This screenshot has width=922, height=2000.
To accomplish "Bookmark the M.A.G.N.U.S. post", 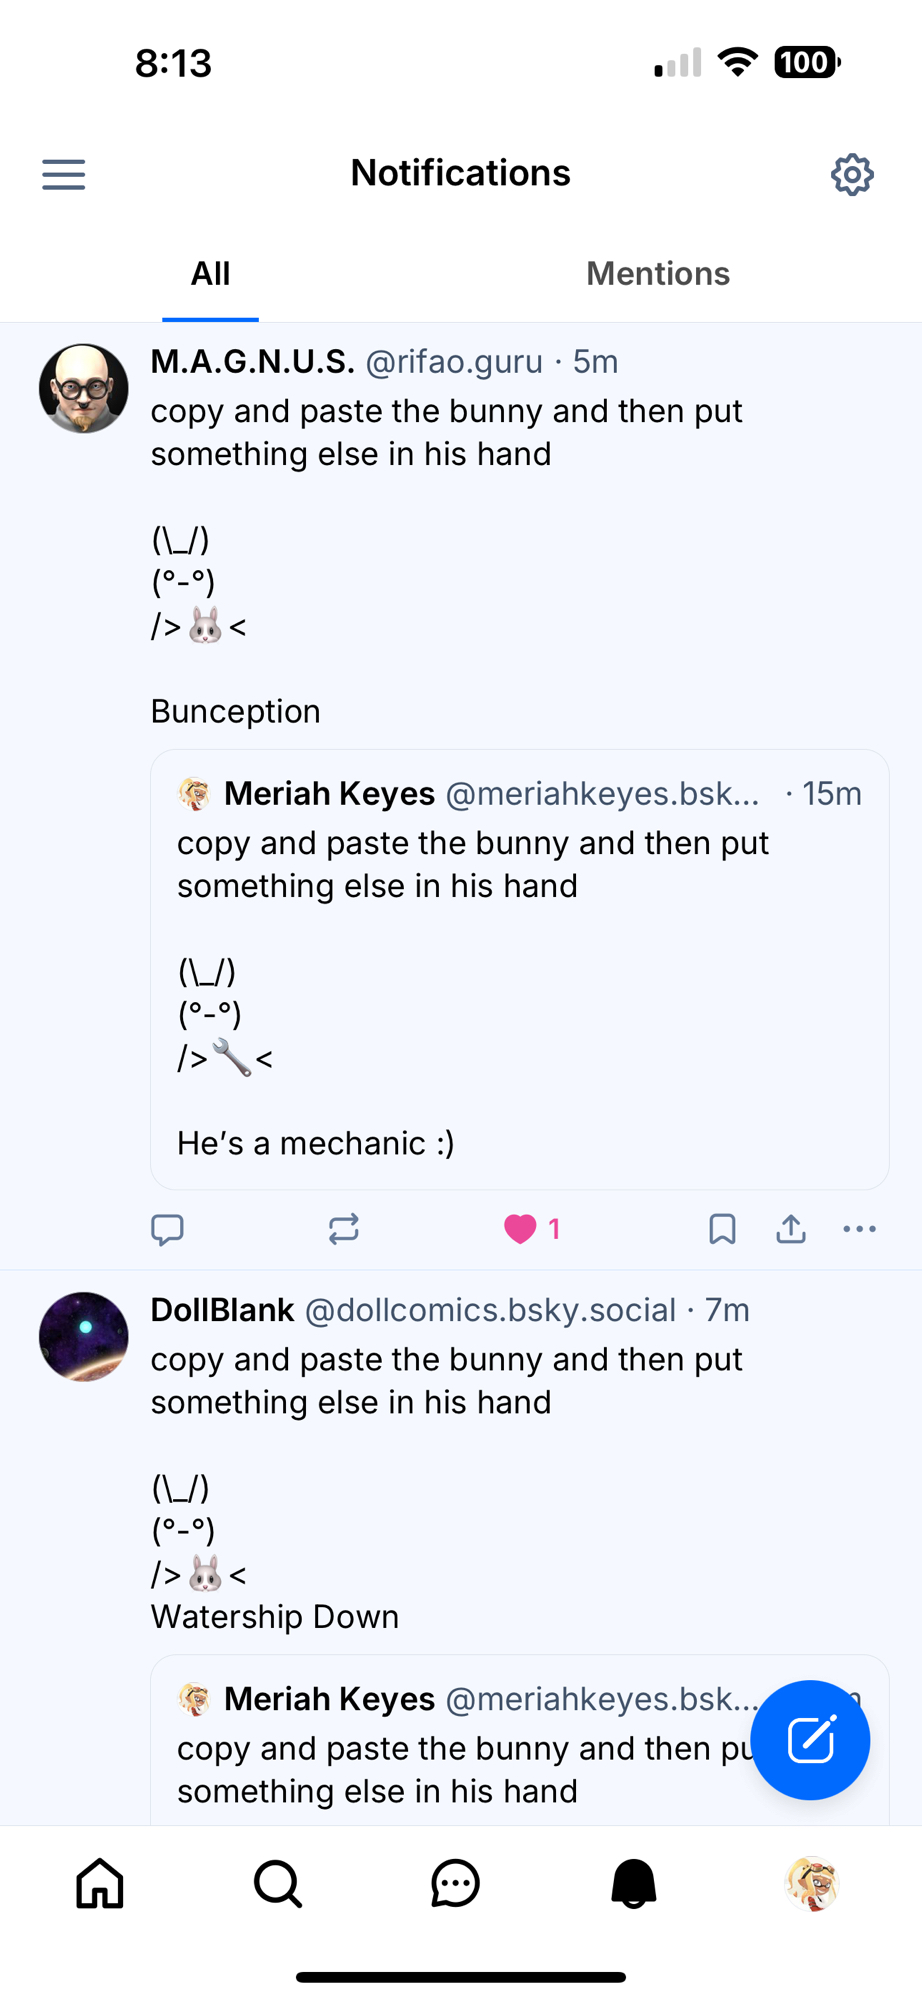I will 722,1229.
